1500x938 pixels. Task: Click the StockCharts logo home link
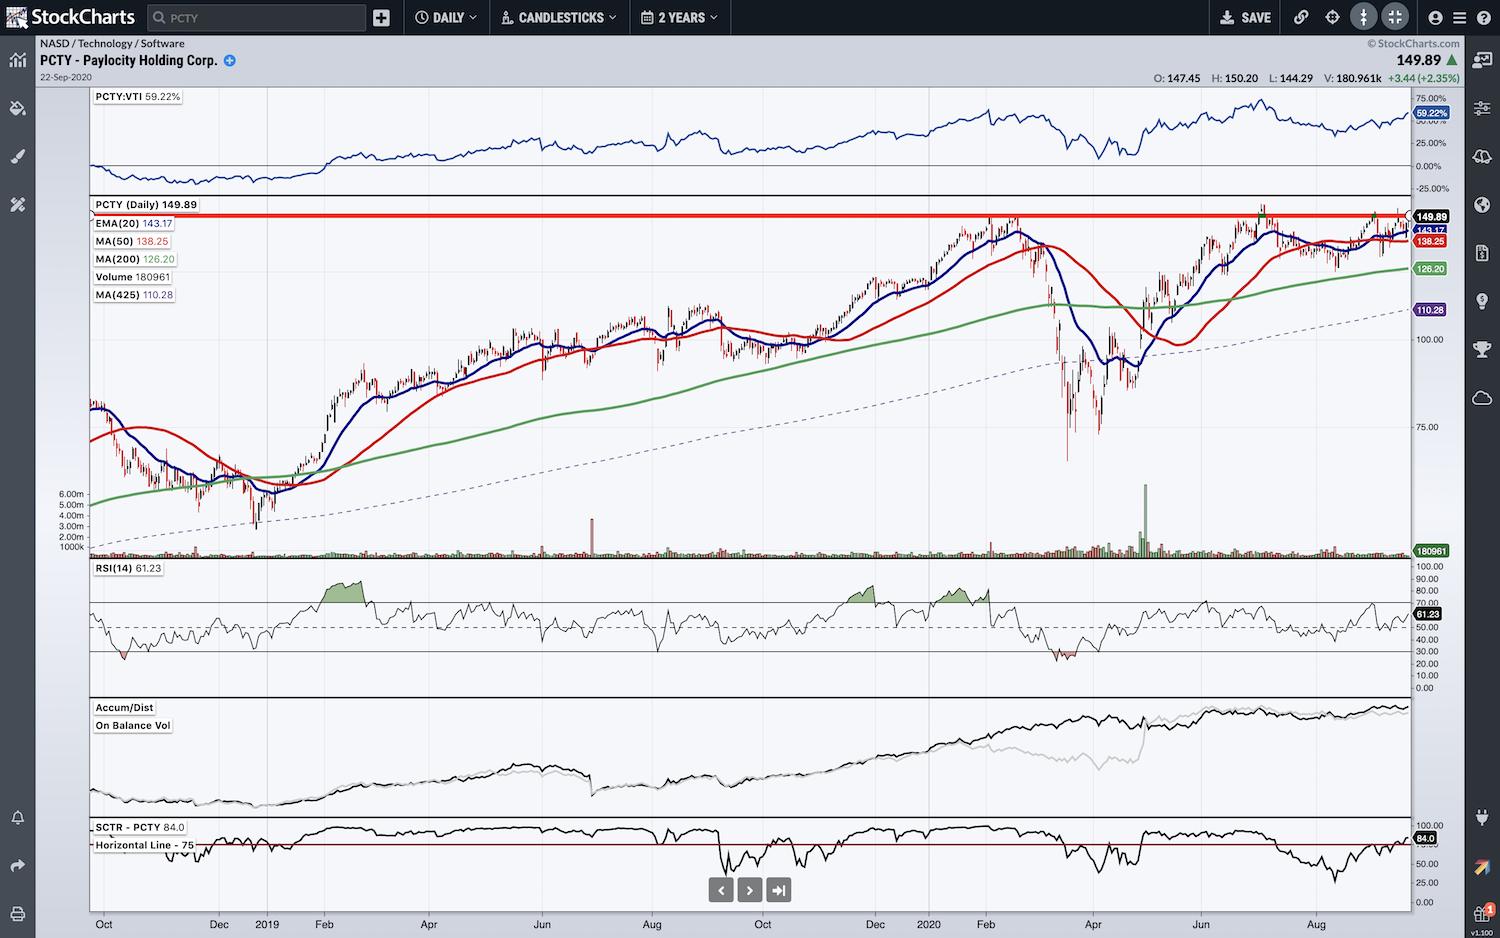tap(70, 17)
